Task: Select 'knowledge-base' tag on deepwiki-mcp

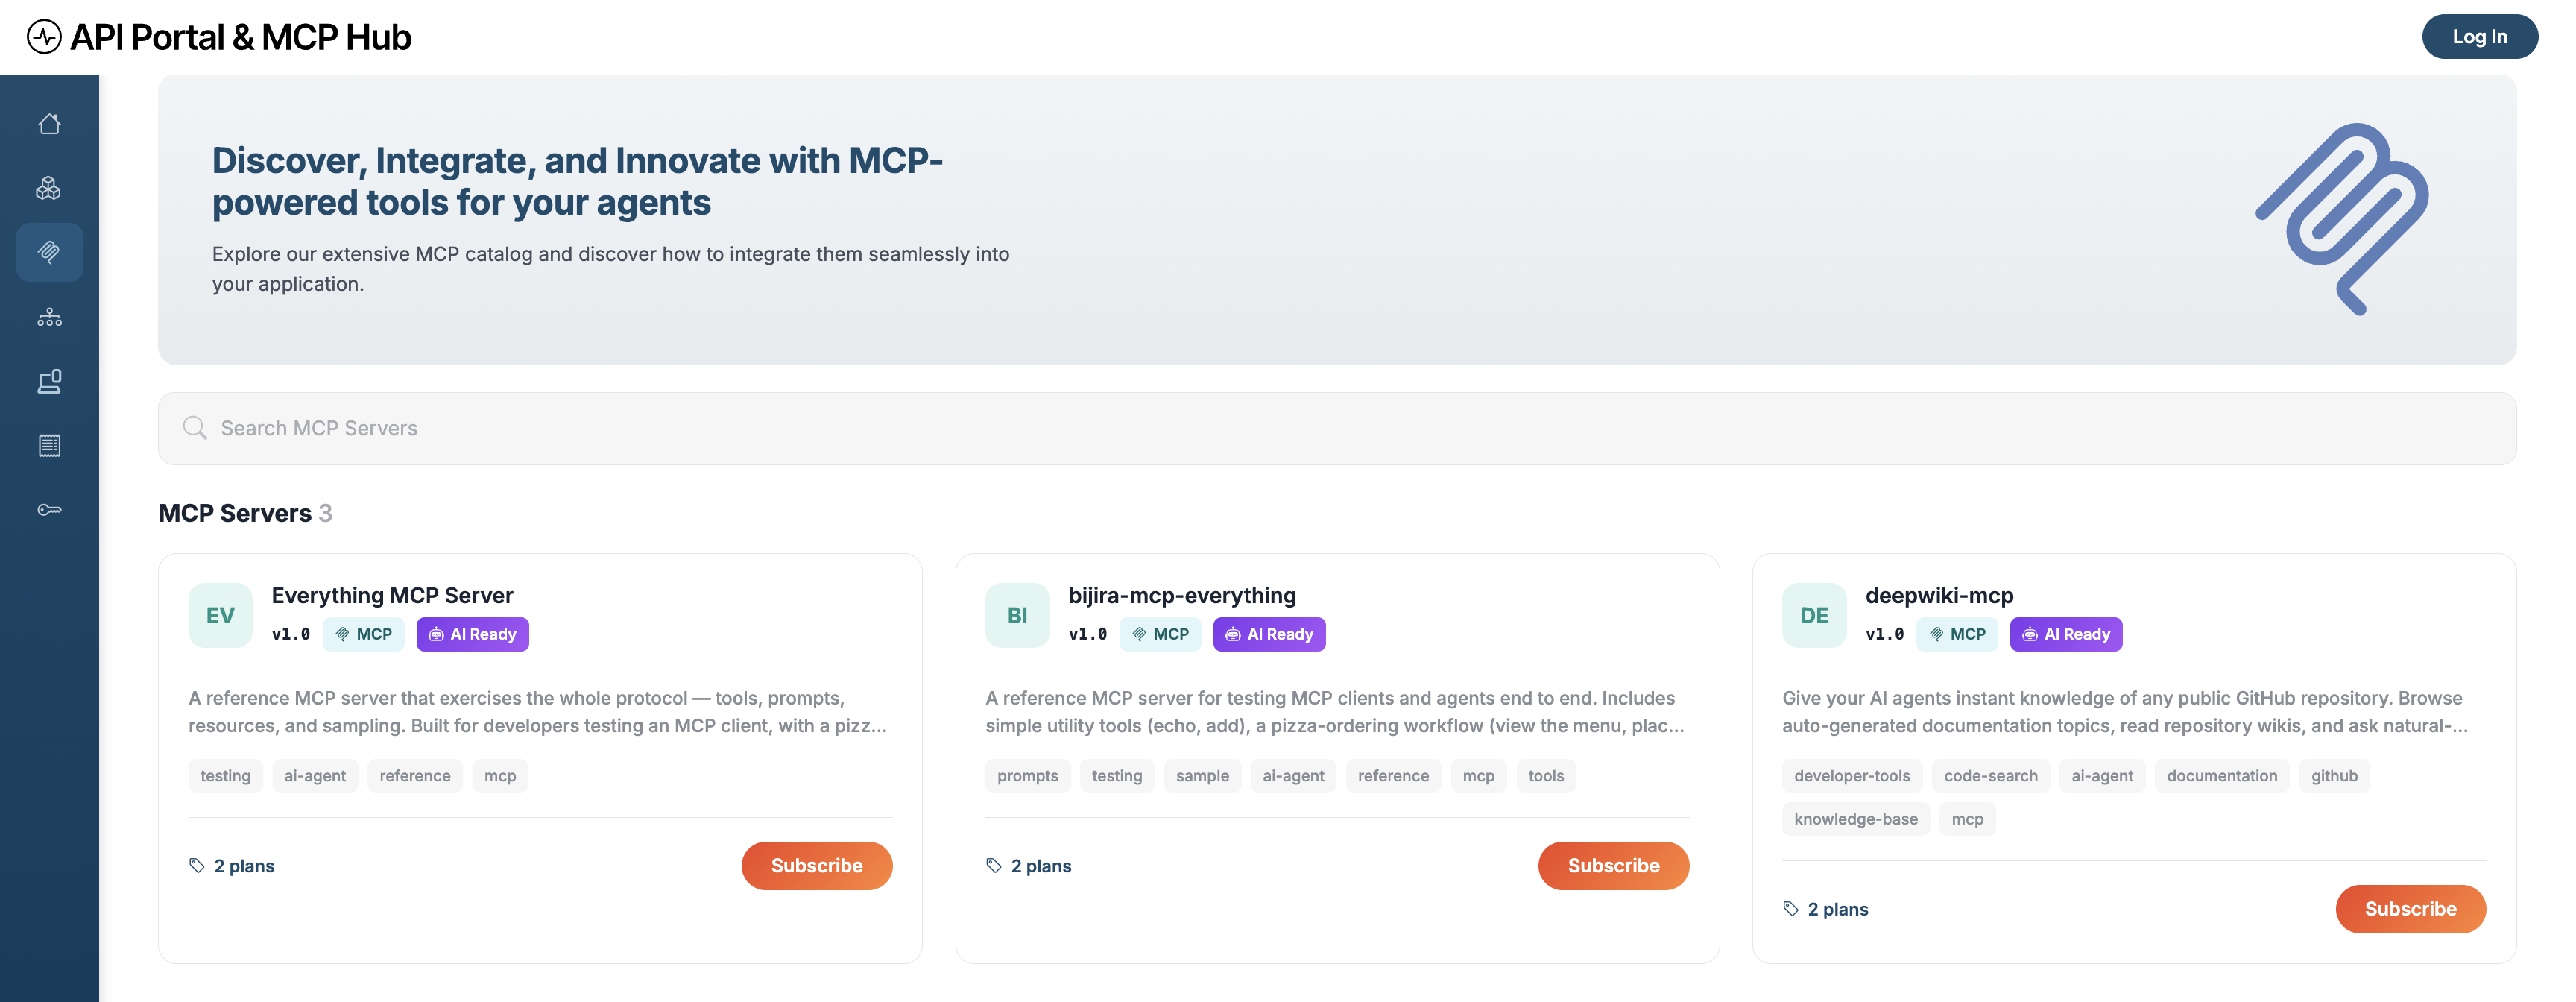Action: [1856, 818]
